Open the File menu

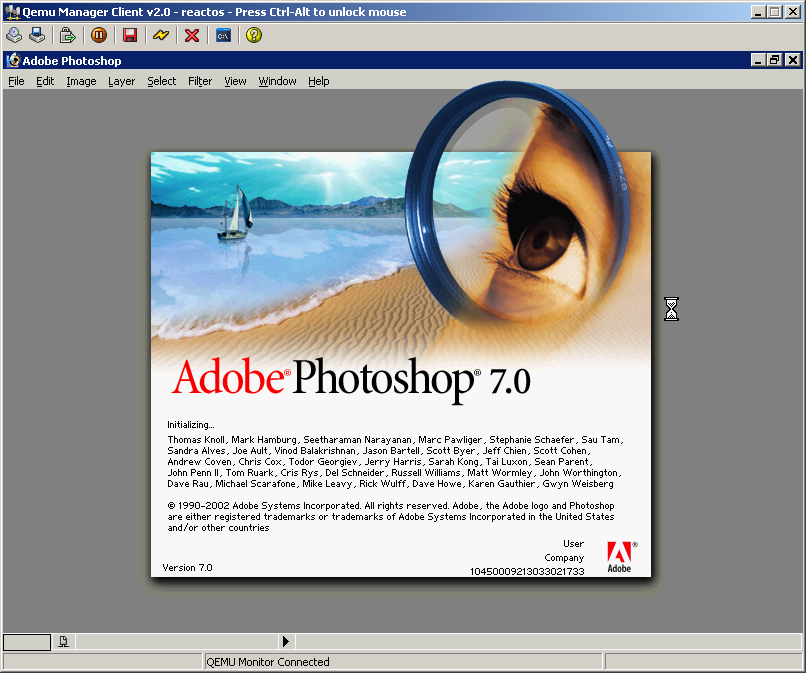pos(16,81)
